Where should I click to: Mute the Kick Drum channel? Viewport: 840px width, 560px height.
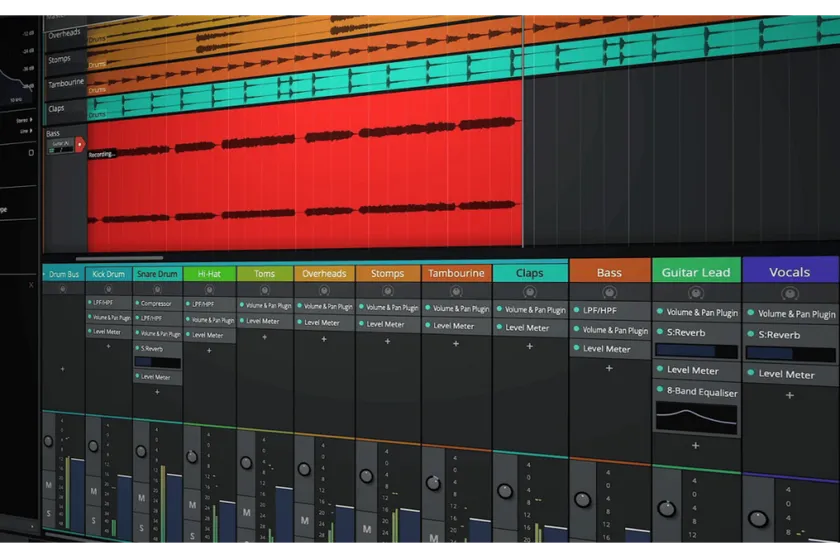pos(94,491)
